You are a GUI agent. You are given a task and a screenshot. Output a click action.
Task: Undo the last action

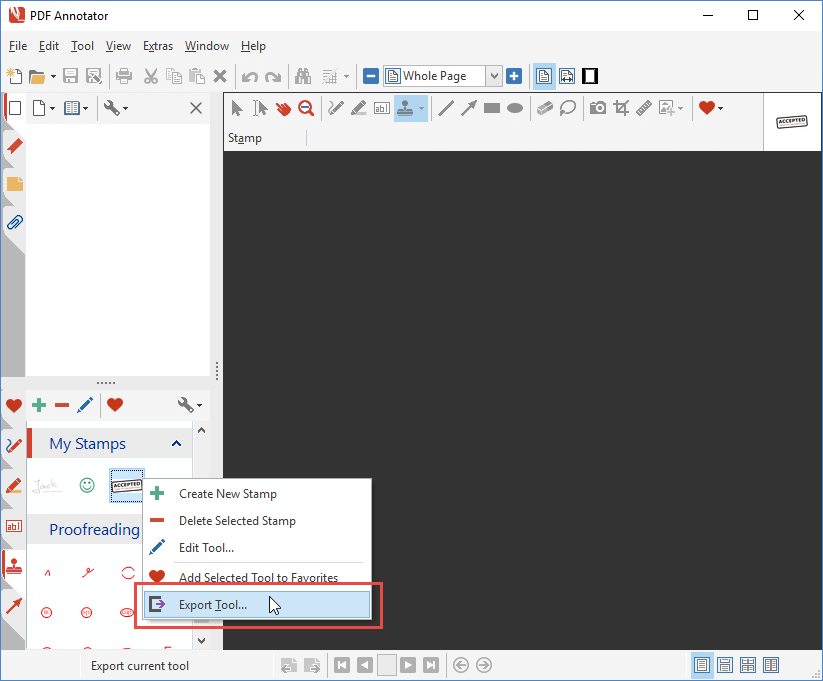click(x=249, y=77)
